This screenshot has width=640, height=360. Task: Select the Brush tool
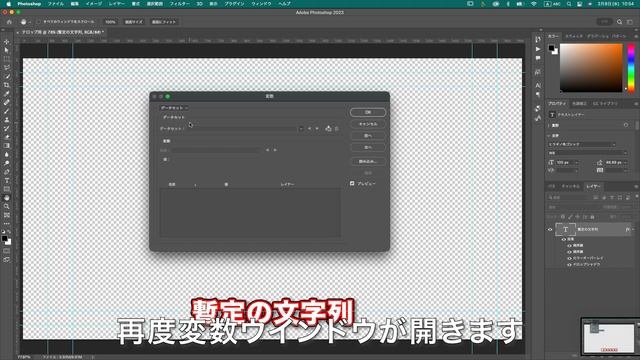point(7,111)
